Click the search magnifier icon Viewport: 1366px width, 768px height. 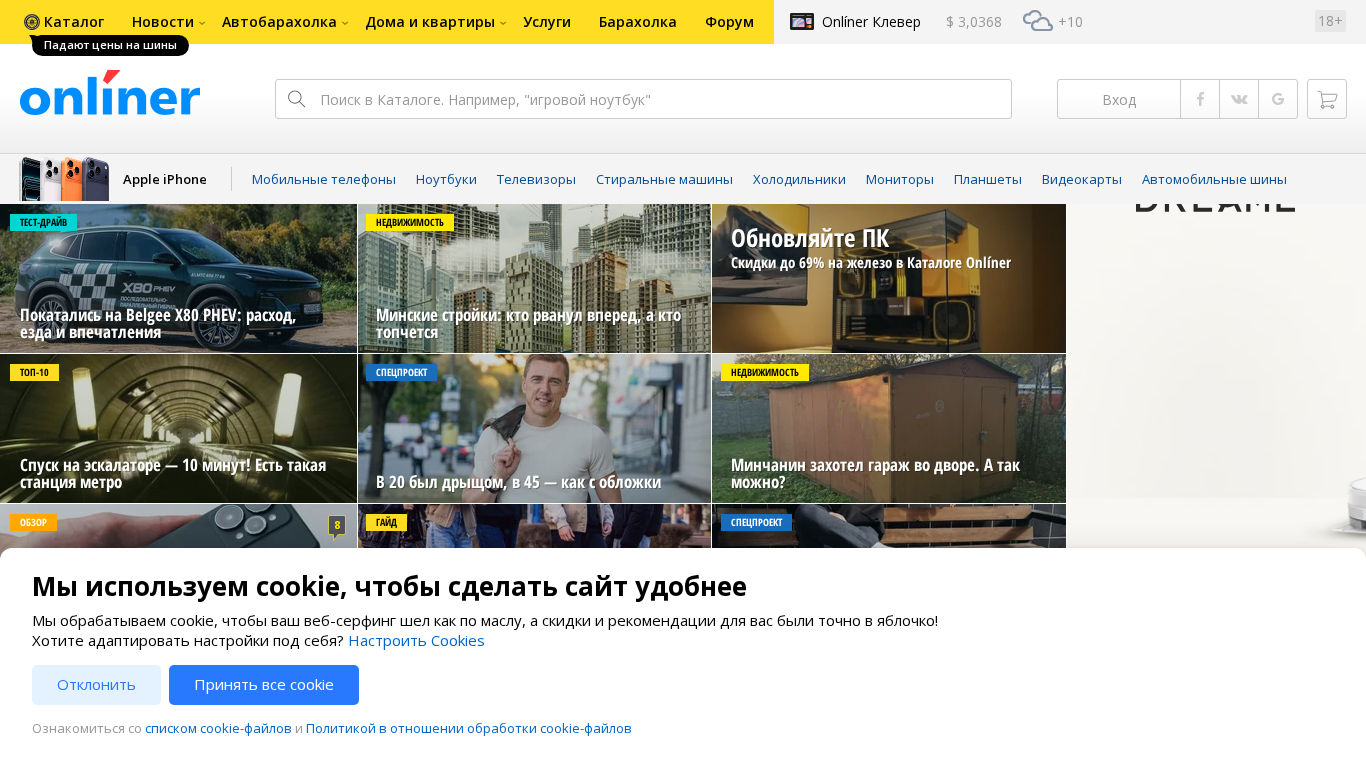297,99
